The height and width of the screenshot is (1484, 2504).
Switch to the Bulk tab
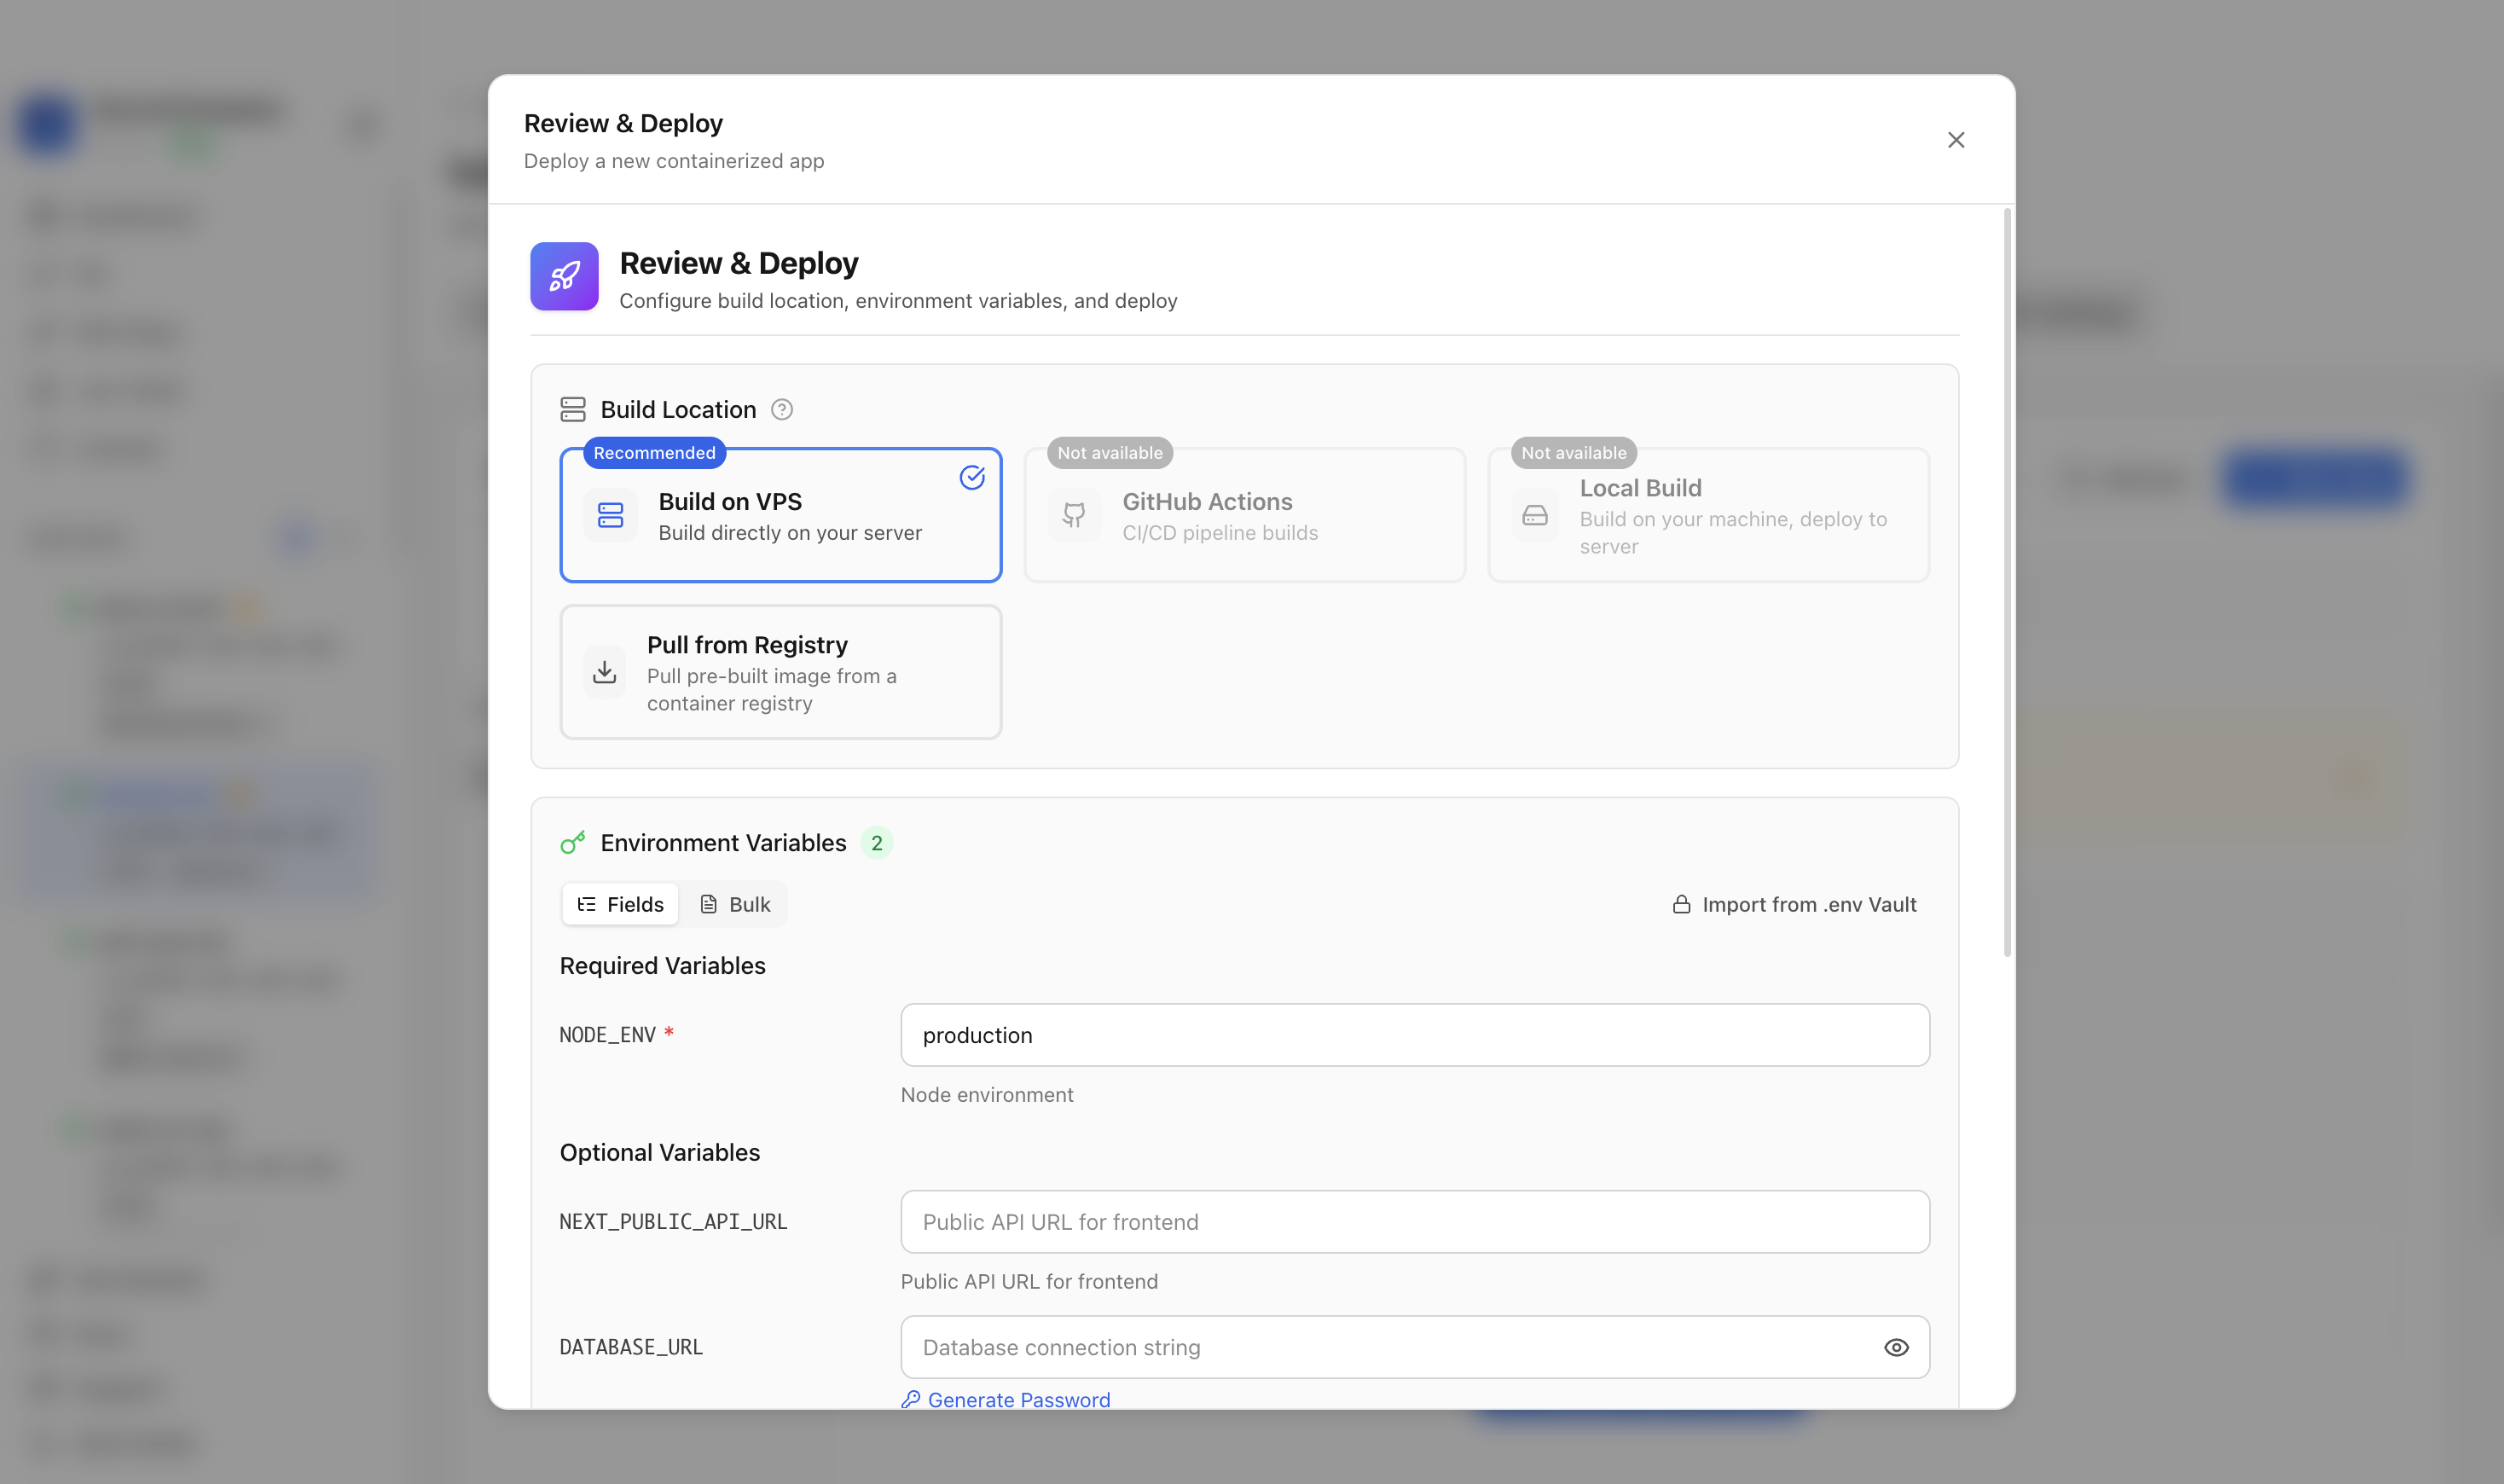(735, 904)
